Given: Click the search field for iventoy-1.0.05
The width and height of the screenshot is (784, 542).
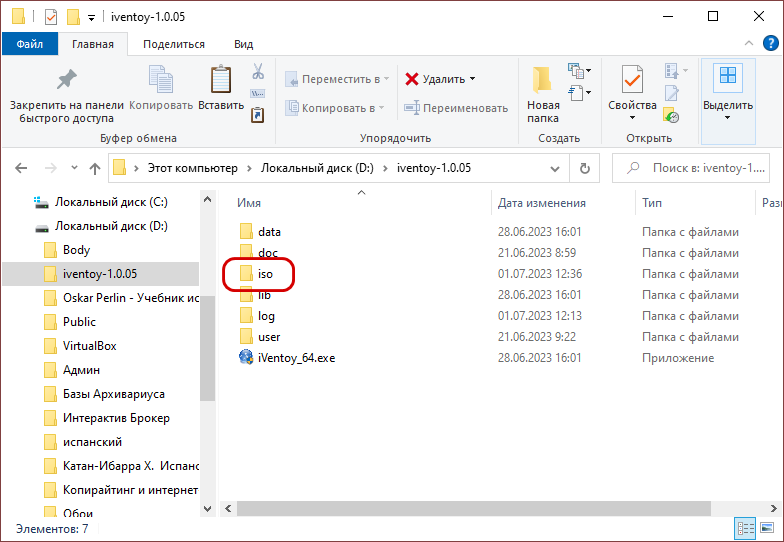Looking at the screenshot, I should click(x=690, y=168).
